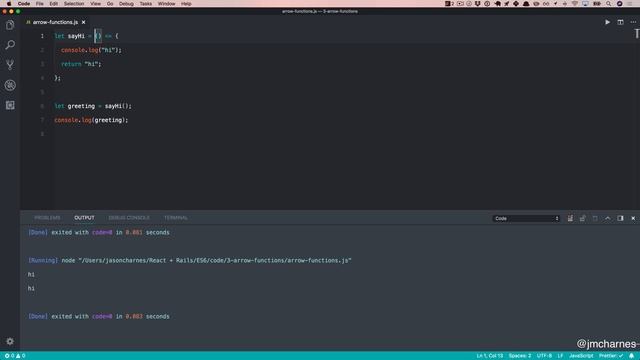Open the Selection menu

tap(74, 4)
